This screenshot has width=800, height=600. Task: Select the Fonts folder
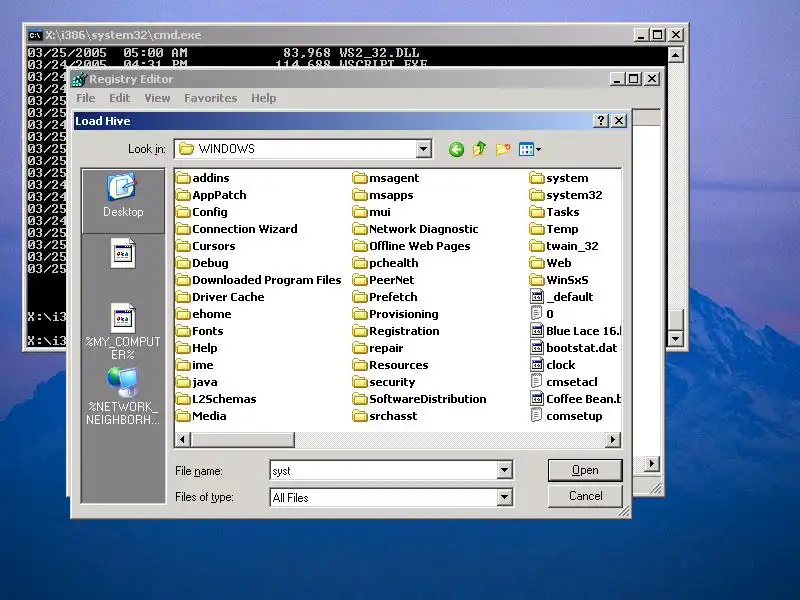tap(200, 331)
